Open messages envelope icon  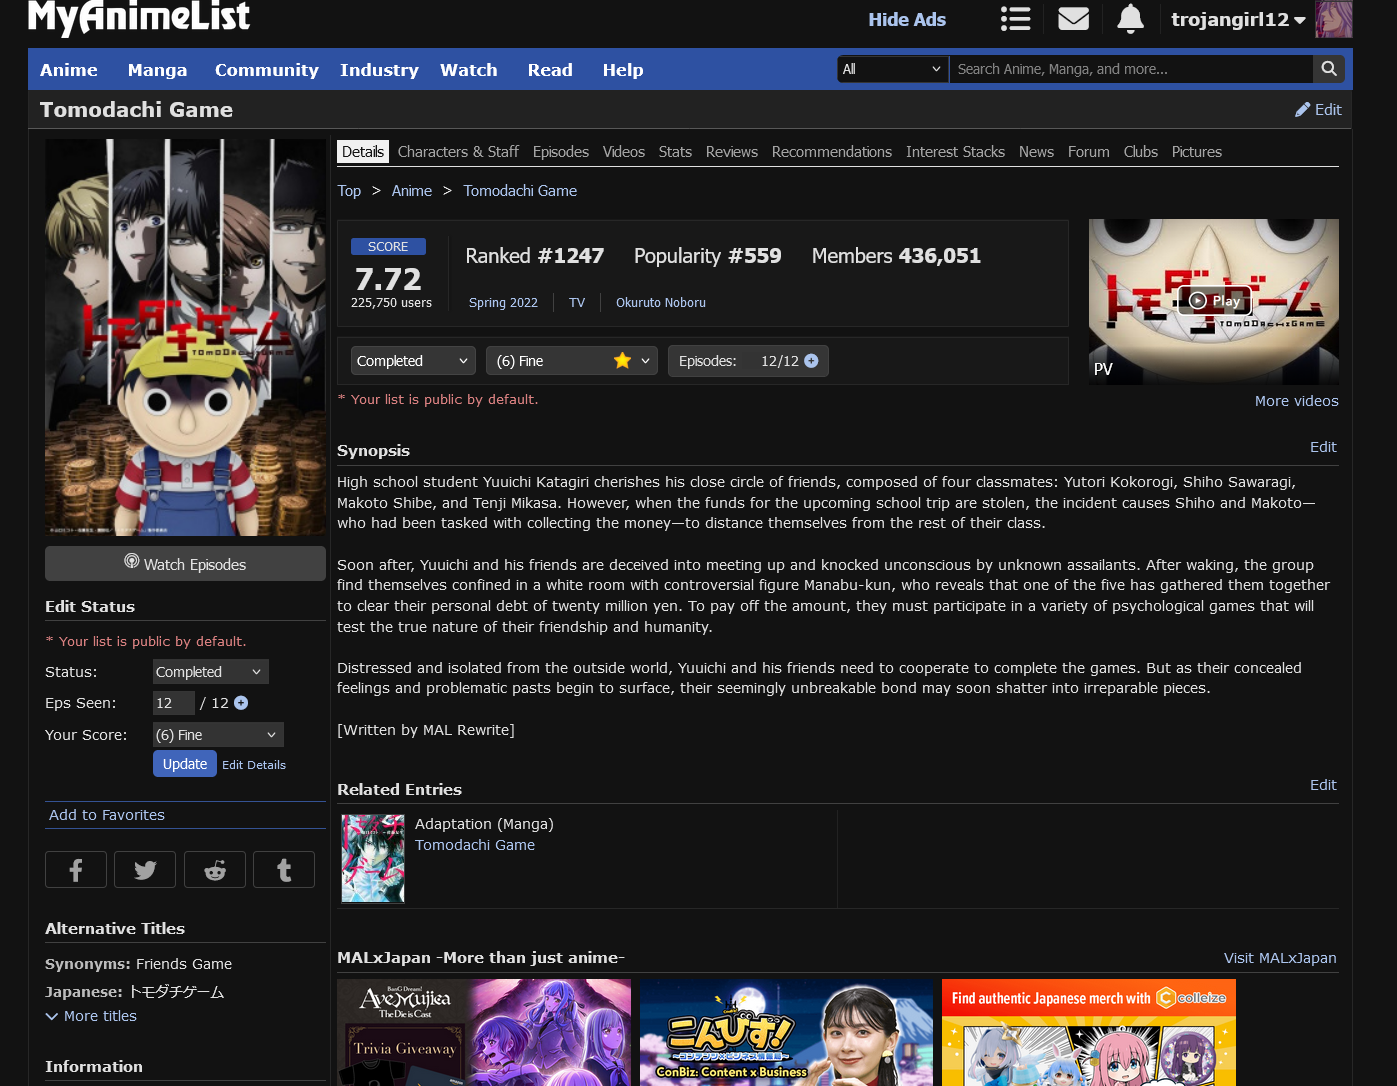(1073, 19)
